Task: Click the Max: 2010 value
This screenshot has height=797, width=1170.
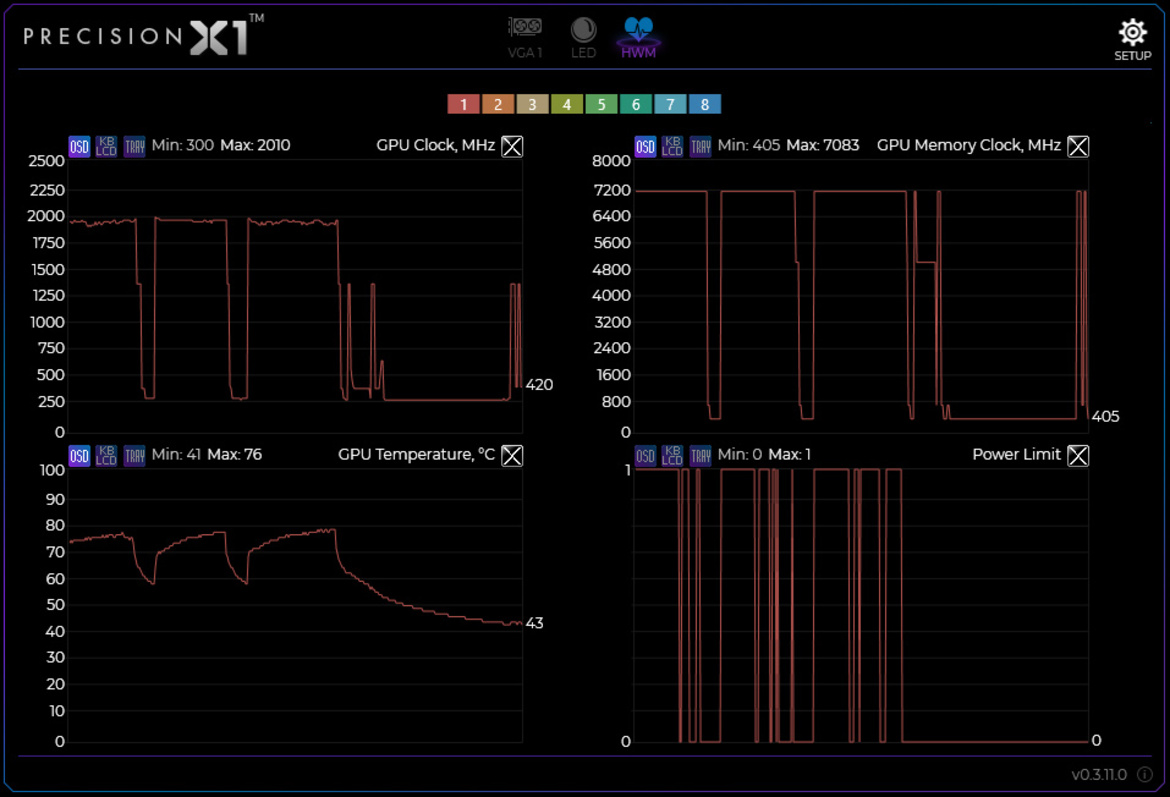Action: coord(255,146)
